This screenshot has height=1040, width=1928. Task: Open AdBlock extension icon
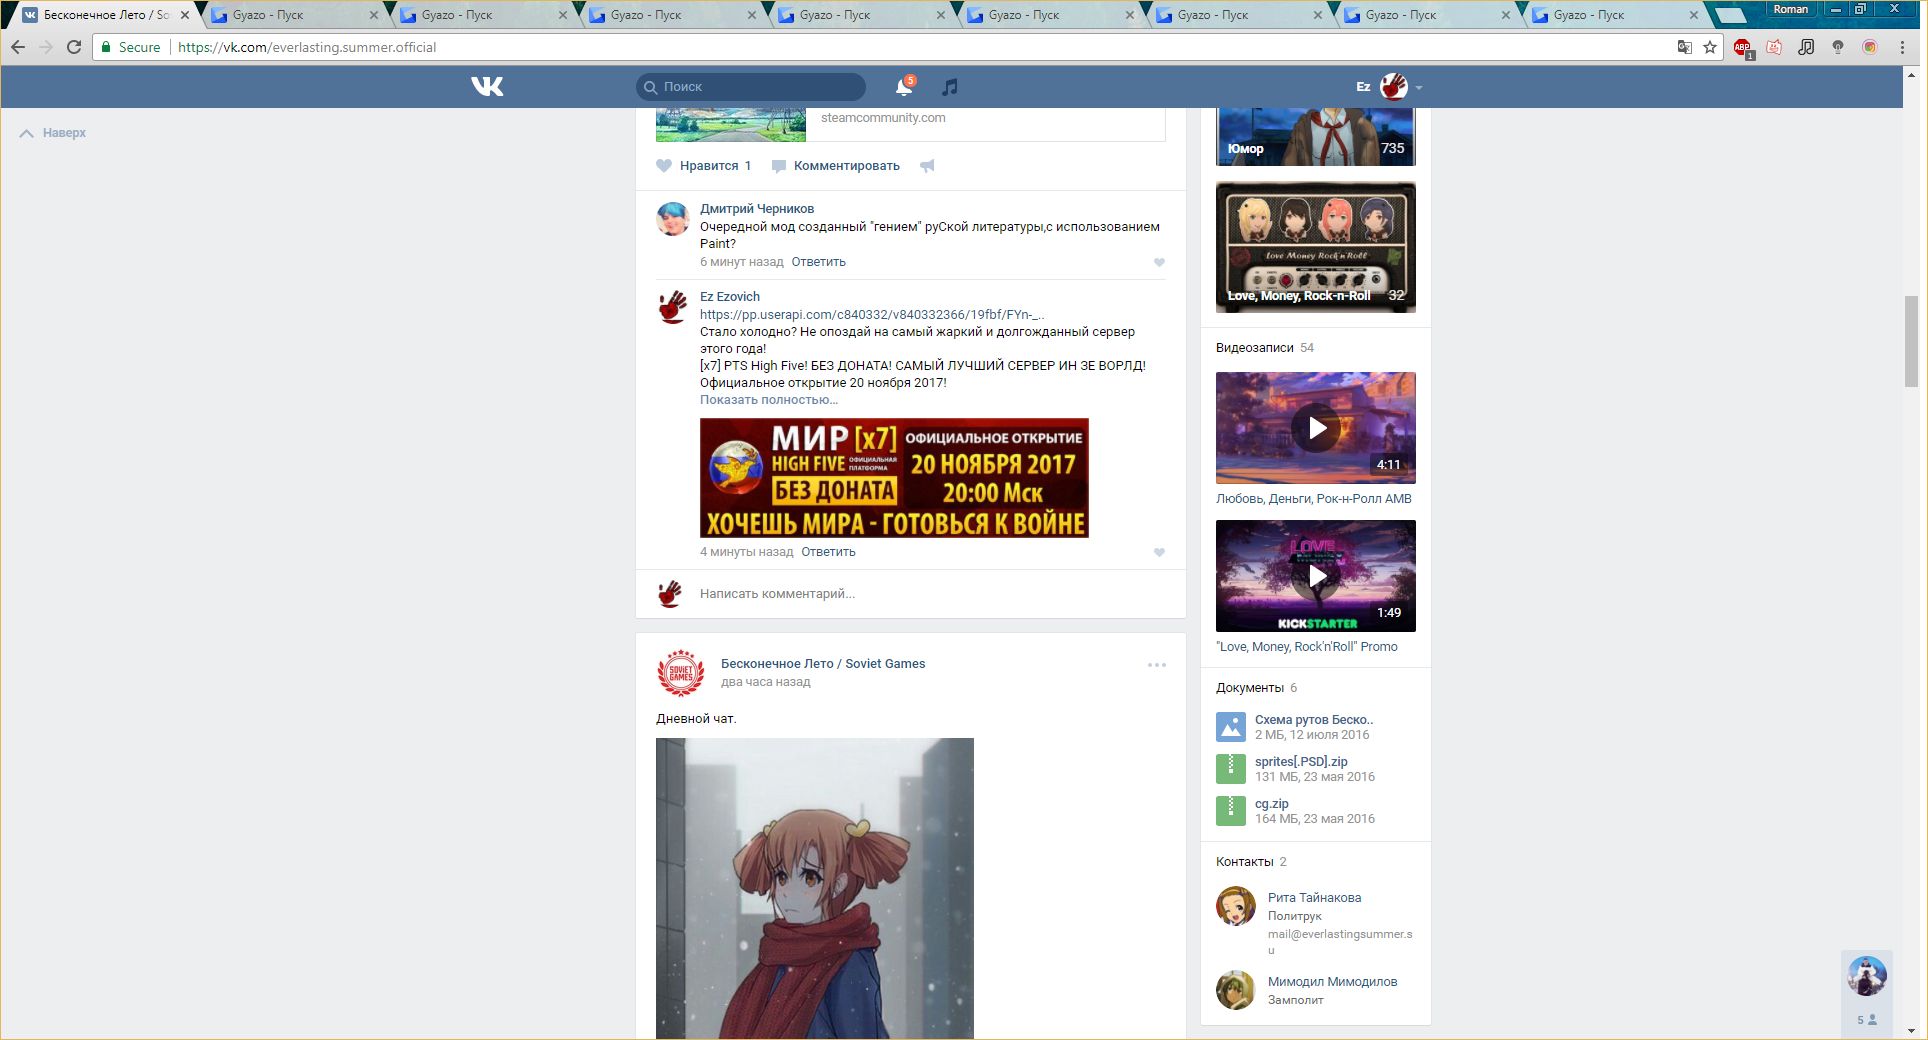coord(1743,47)
